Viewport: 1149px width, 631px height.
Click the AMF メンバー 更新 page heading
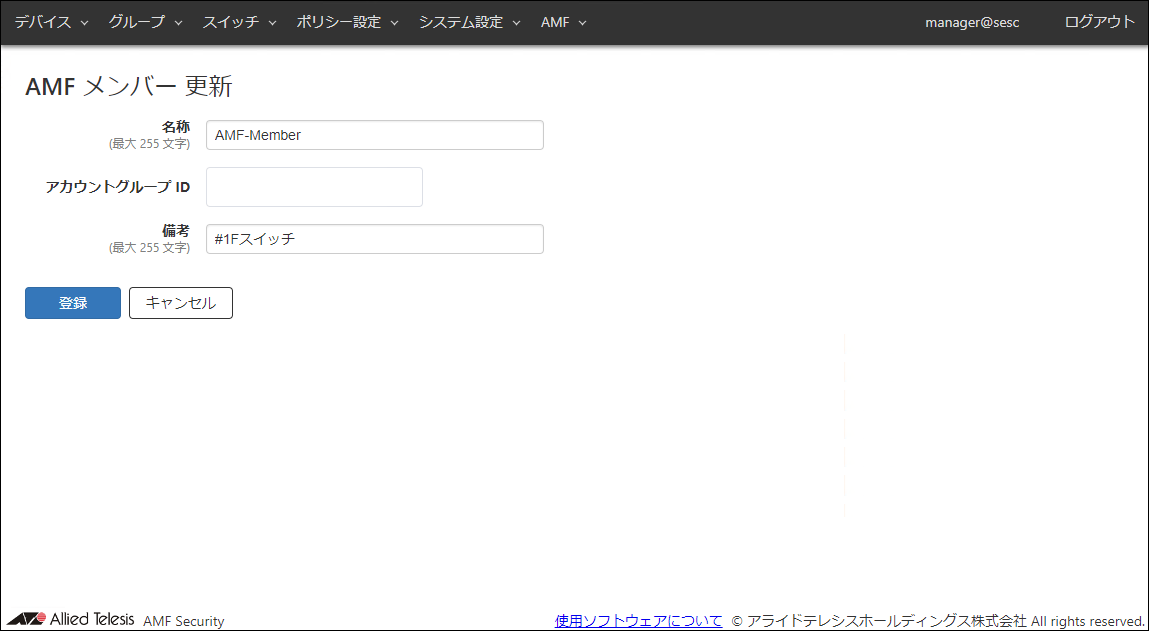click(x=128, y=87)
